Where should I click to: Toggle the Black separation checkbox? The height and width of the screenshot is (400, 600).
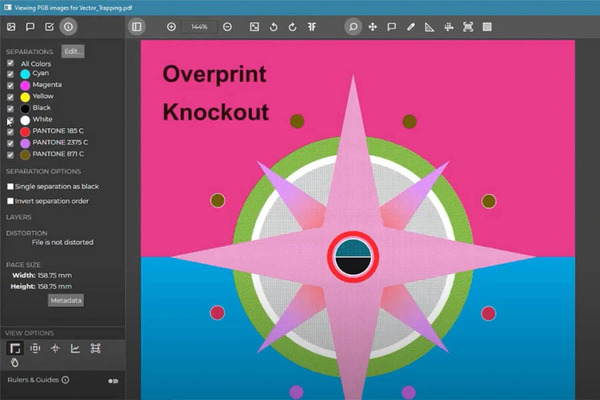(x=10, y=108)
